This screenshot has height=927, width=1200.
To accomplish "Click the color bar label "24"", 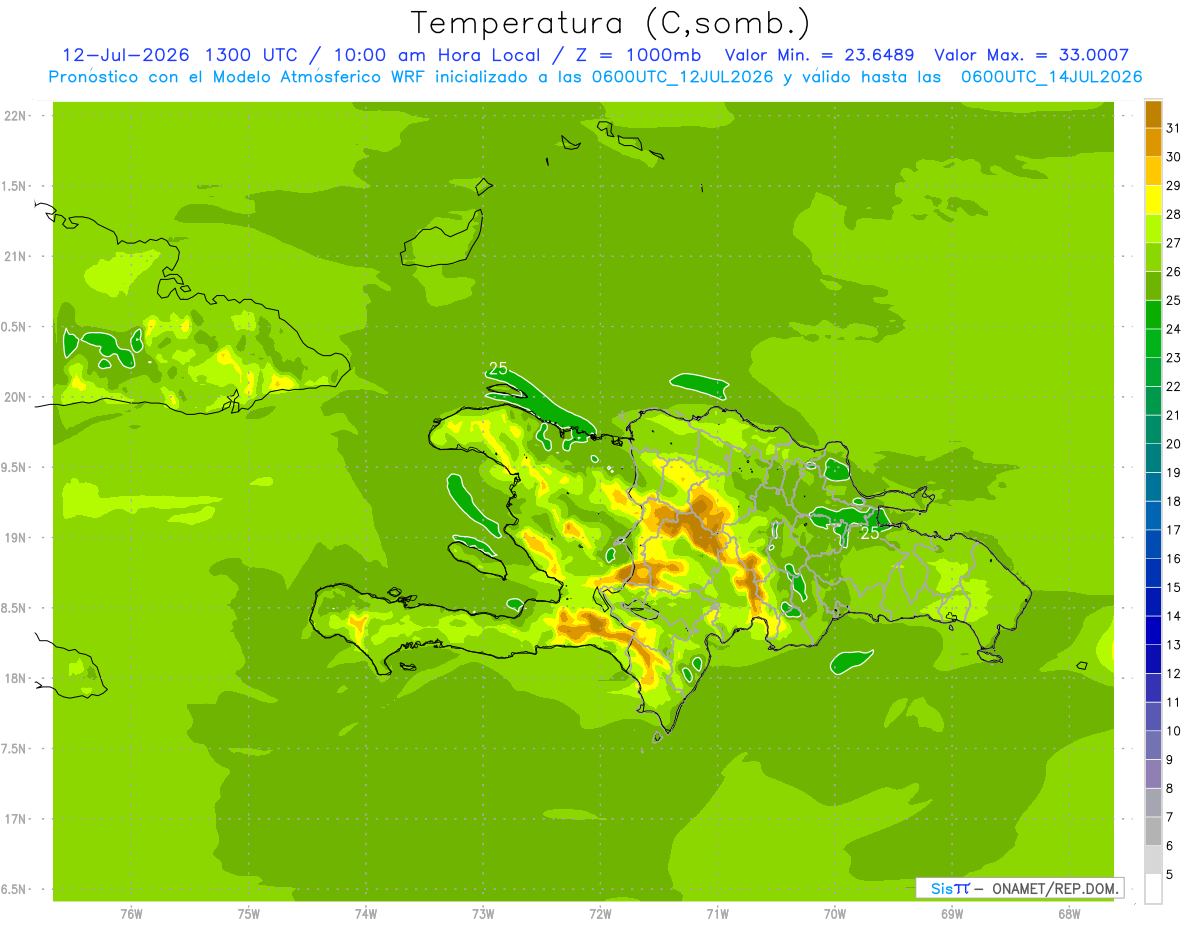I will [x=1173, y=329].
